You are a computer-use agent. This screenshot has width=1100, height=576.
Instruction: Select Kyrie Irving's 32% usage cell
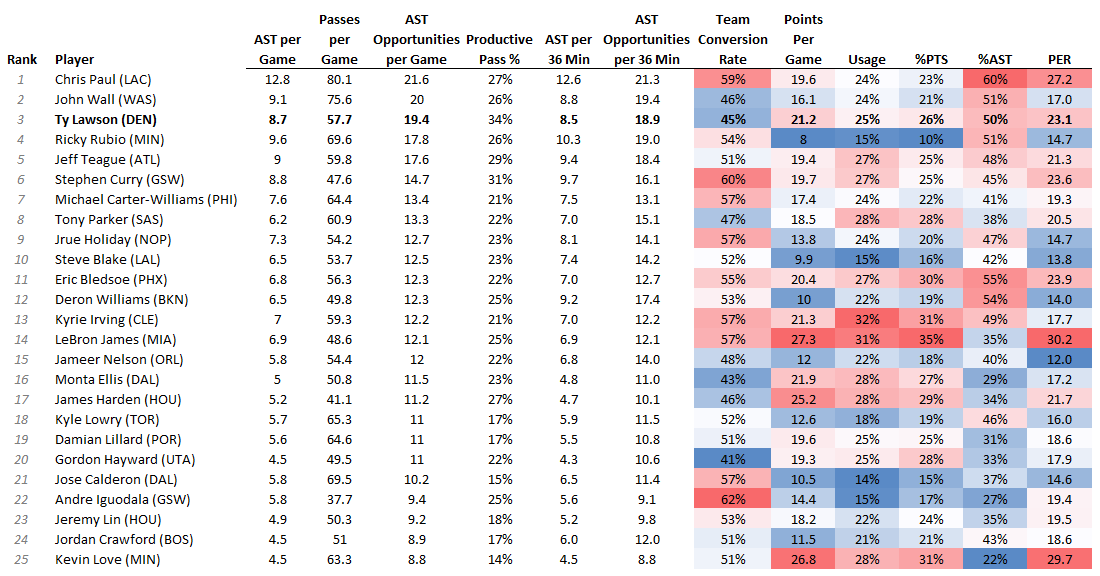point(866,320)
